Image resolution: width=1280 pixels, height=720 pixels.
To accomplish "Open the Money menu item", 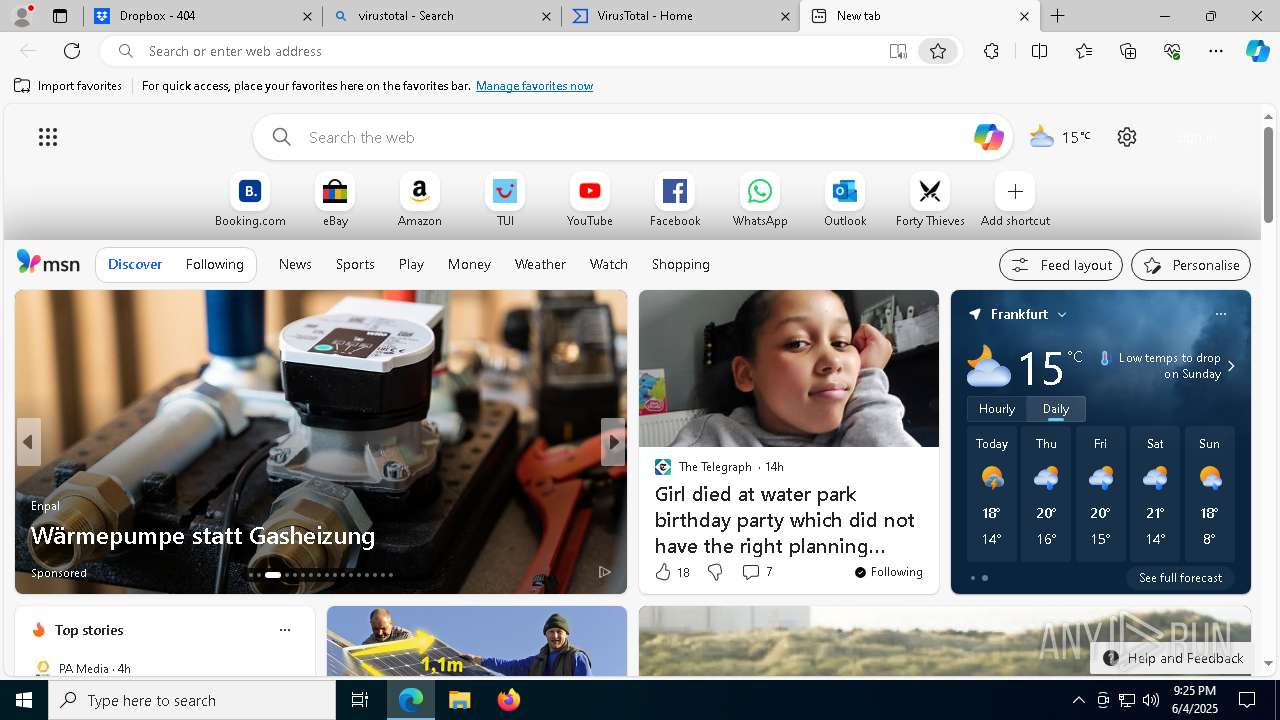I will (469, 264).
